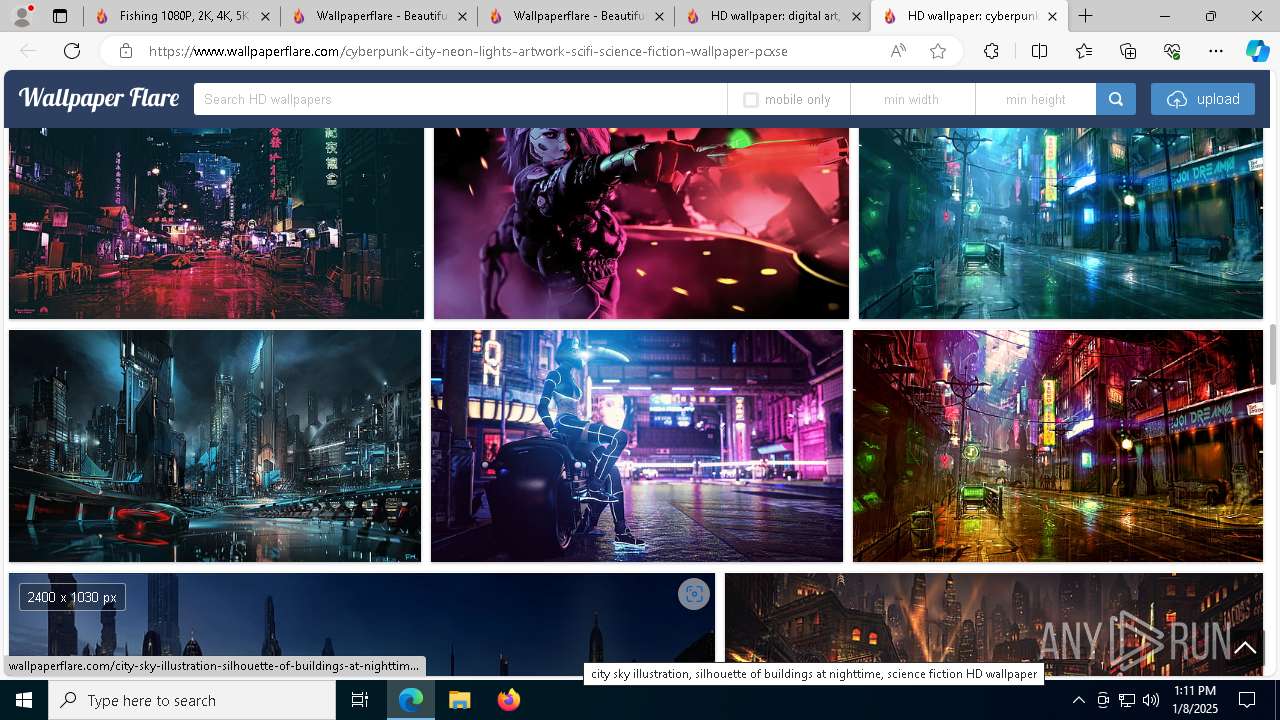
Task: Click the page vertical scrollbar thumb
Action: pos(1273,354)
